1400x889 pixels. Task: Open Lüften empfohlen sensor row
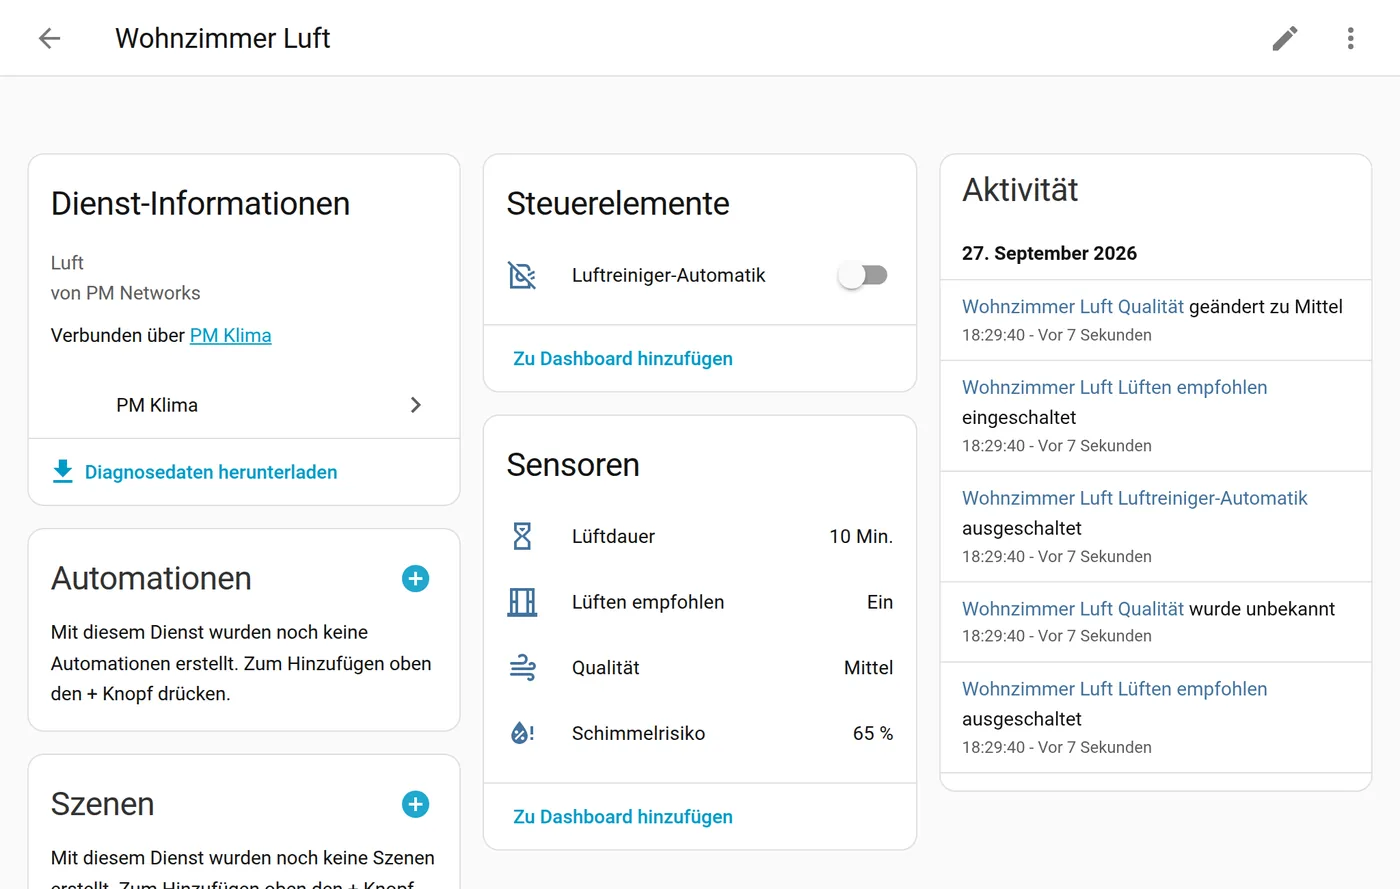point(700,602)
